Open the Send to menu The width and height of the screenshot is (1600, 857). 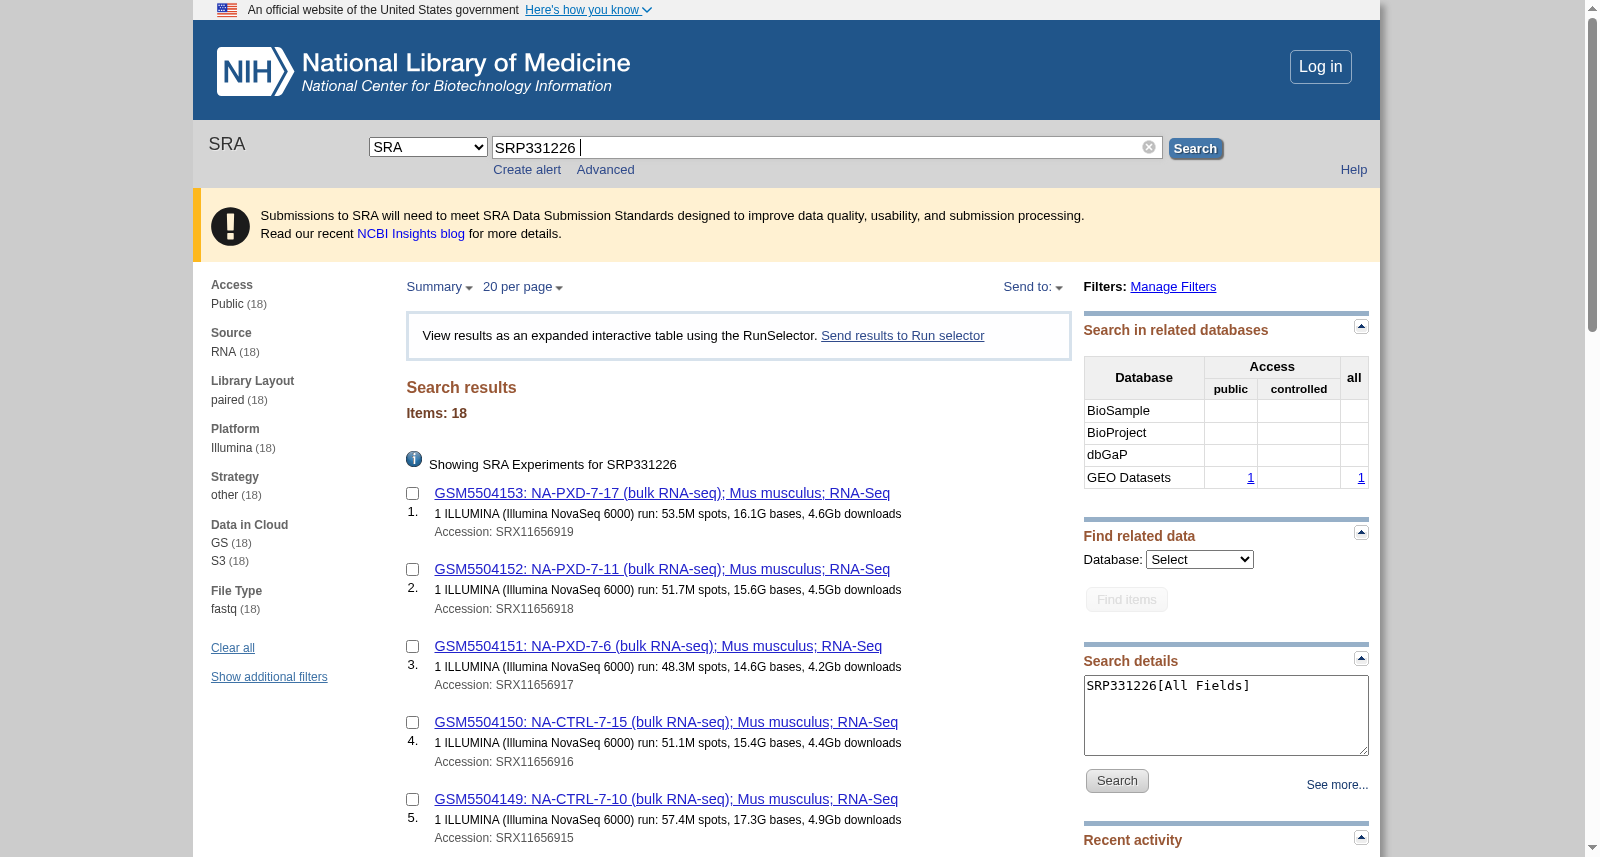pos(1033,287)
